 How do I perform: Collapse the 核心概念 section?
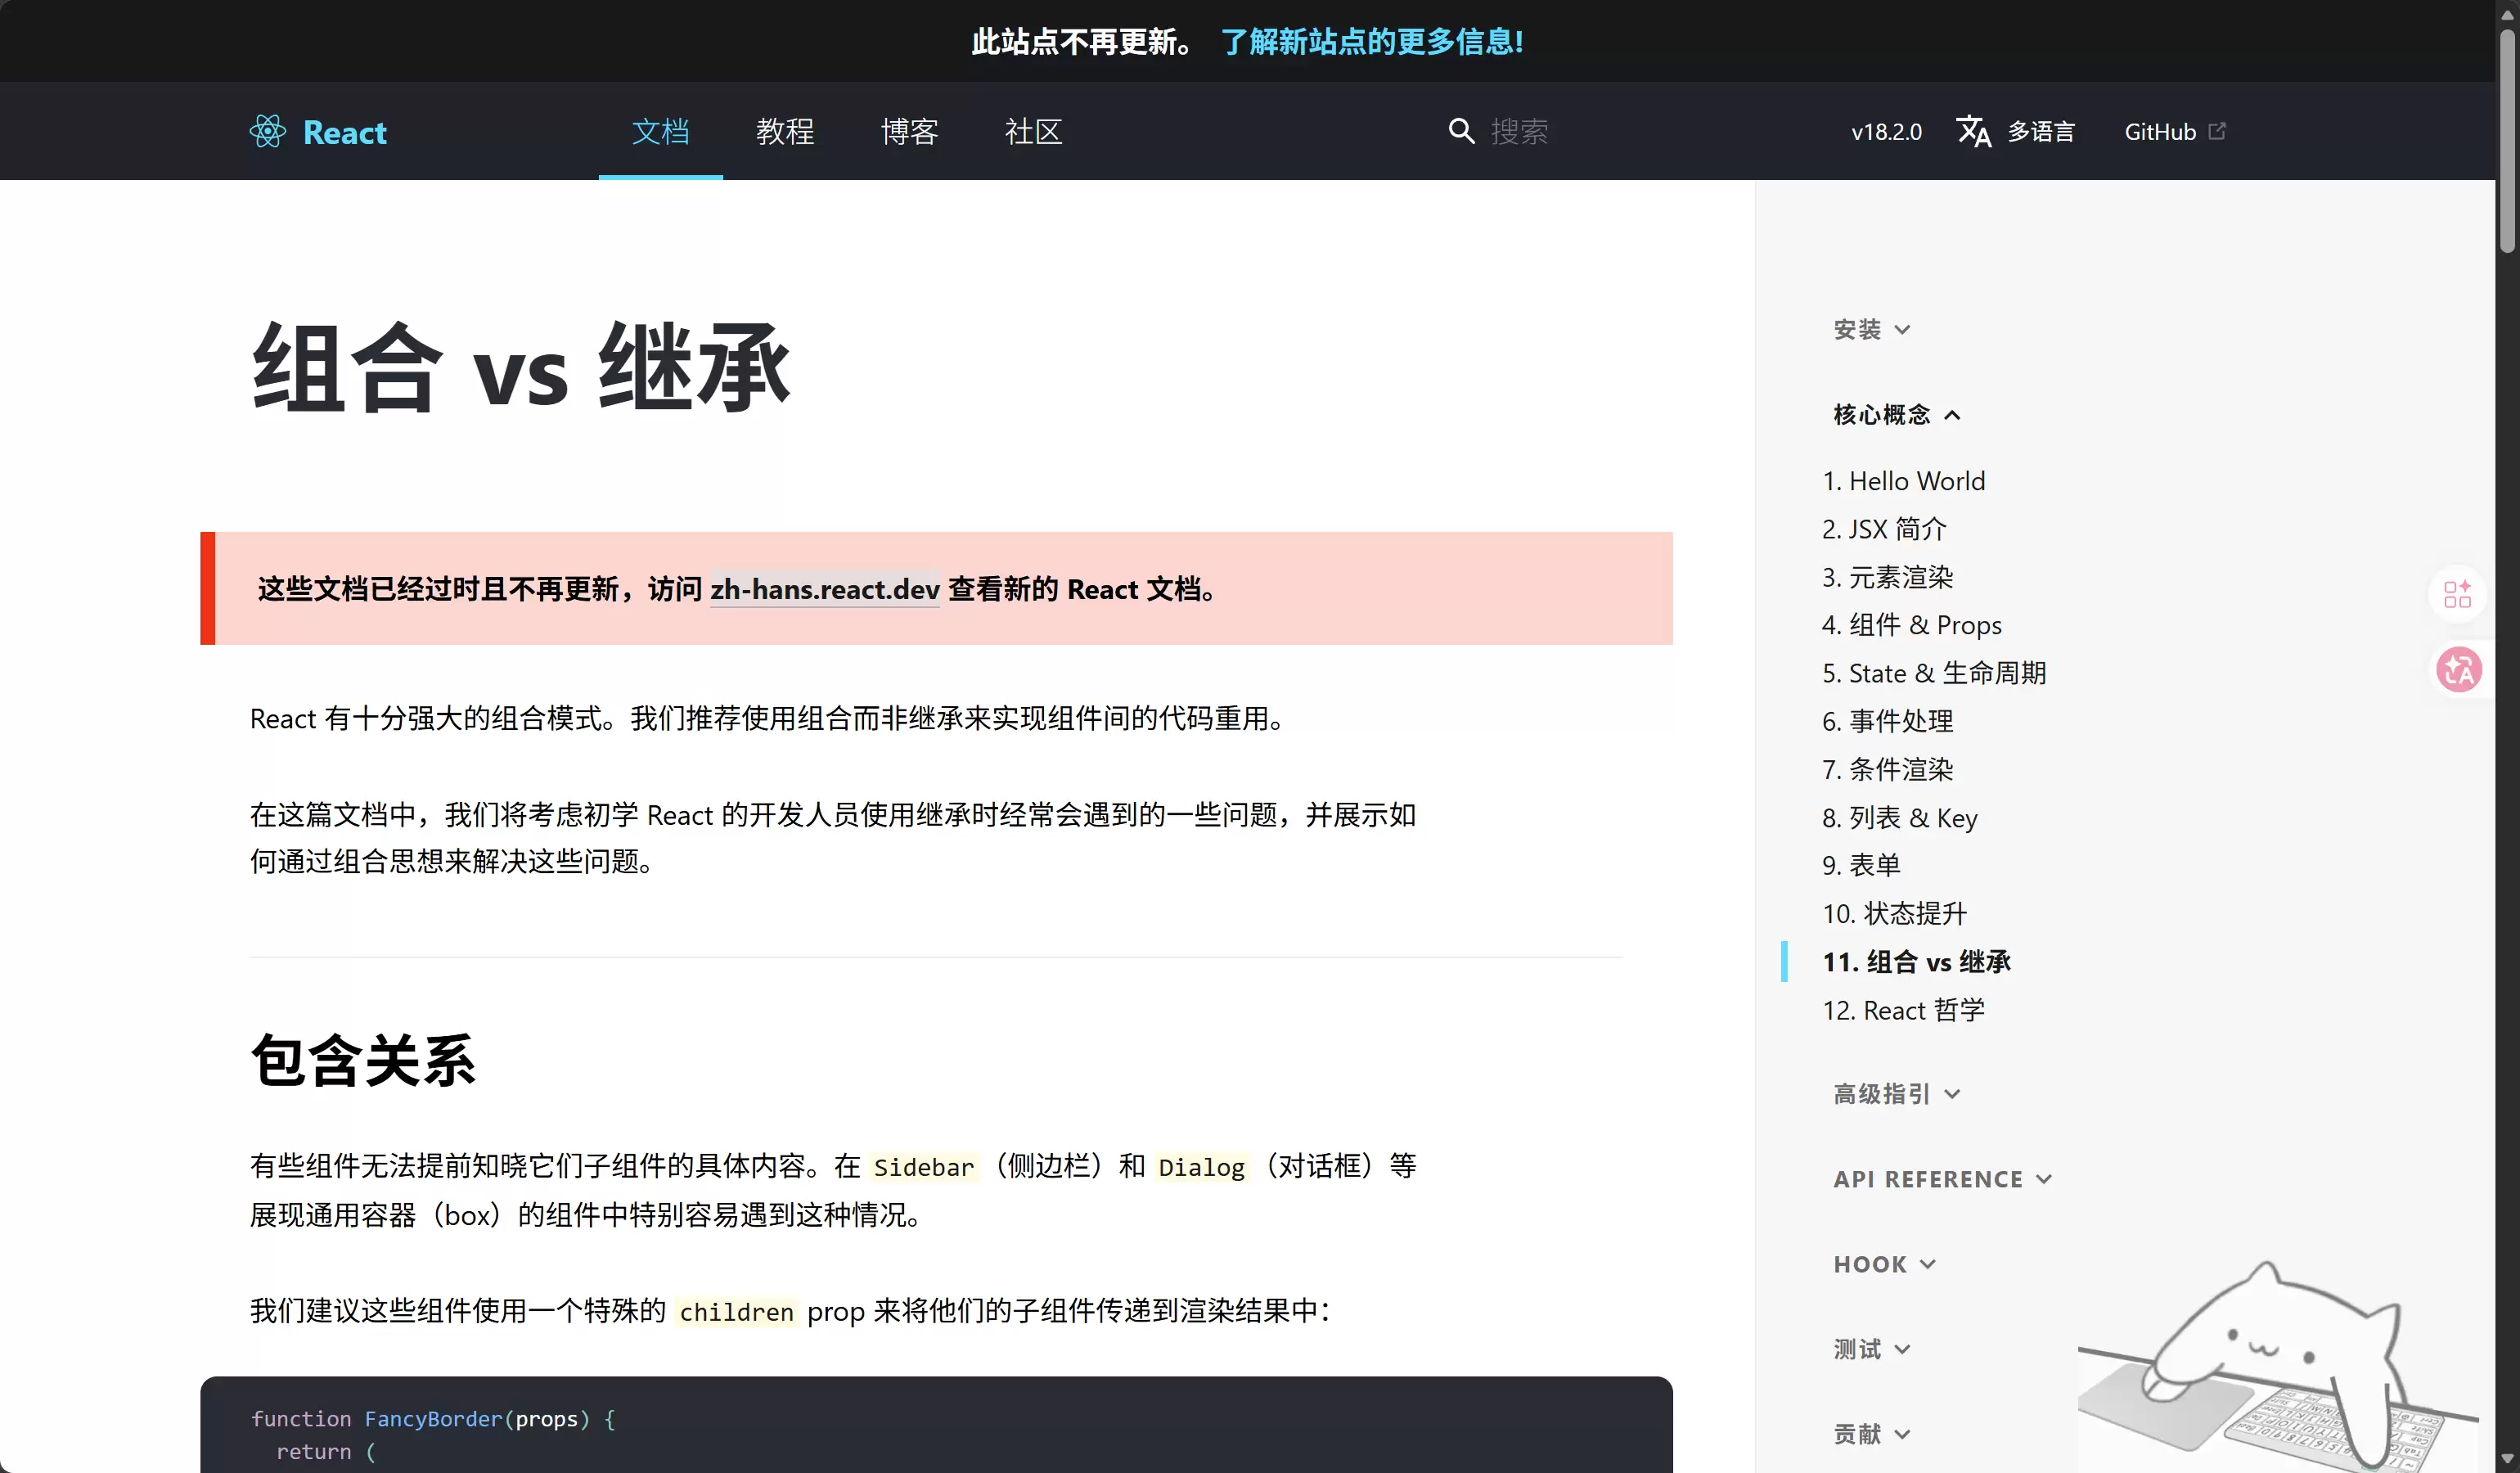click(1897, 414)
